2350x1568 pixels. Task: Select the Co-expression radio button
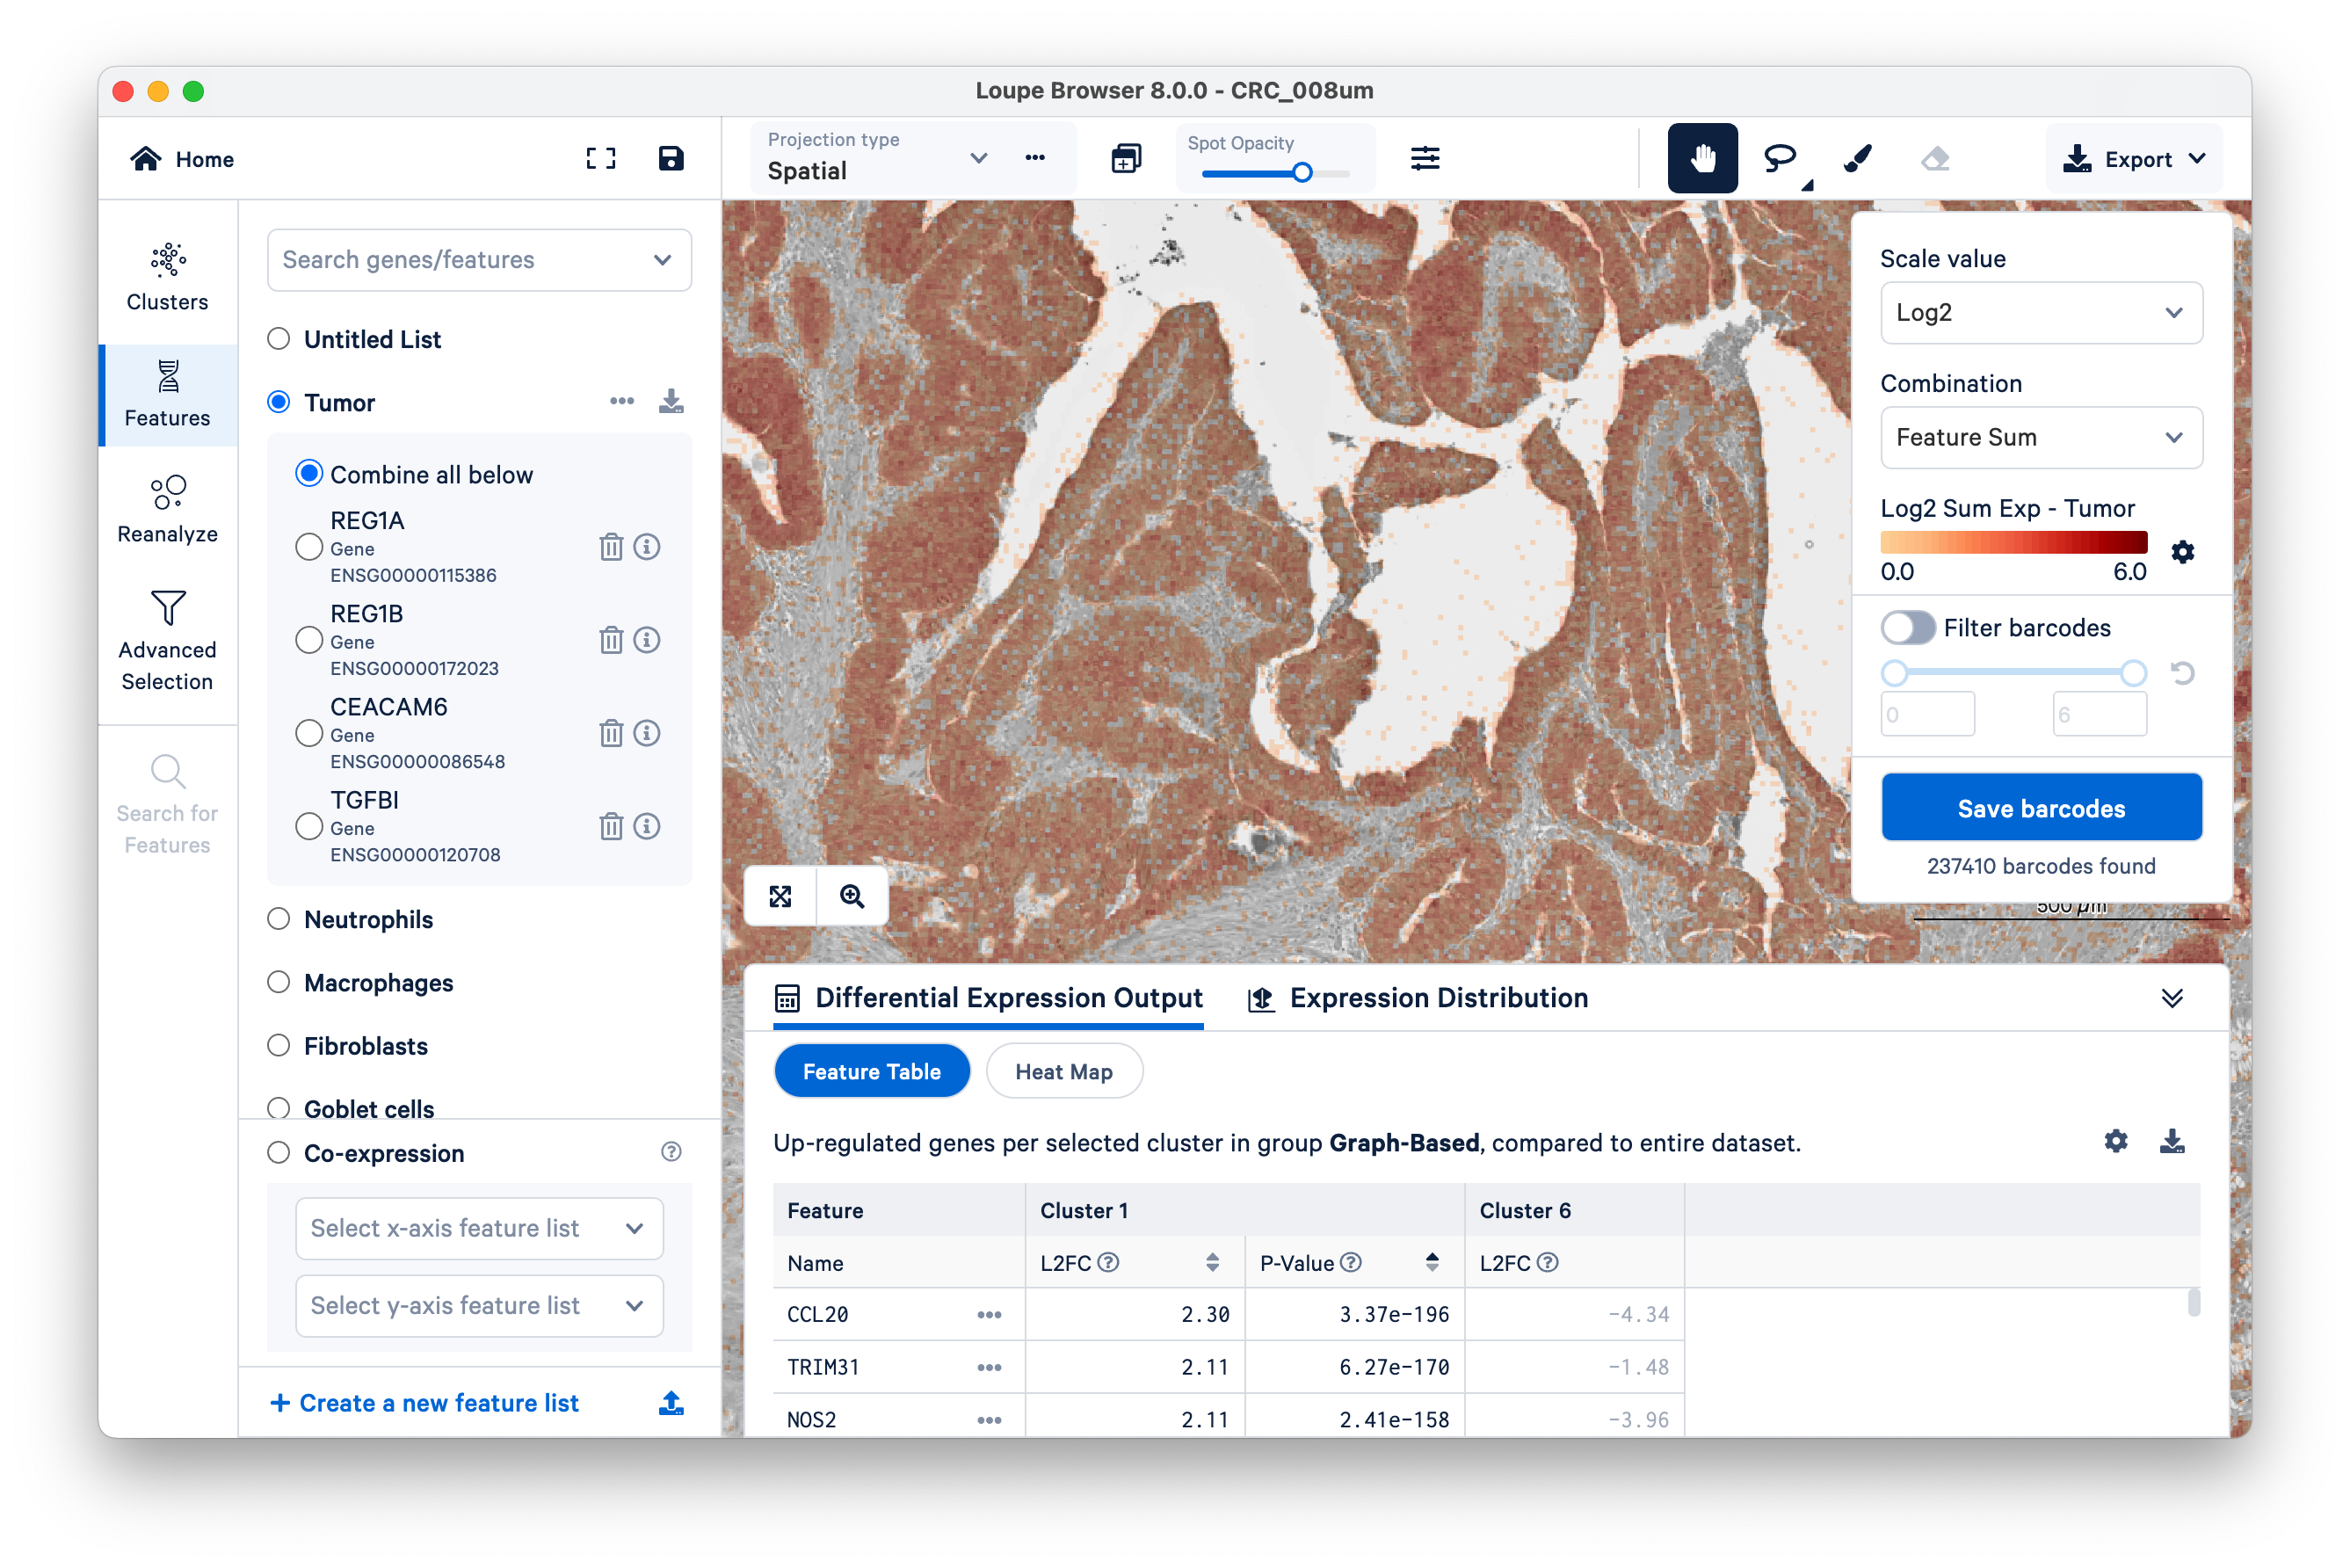coord(279,1153)
